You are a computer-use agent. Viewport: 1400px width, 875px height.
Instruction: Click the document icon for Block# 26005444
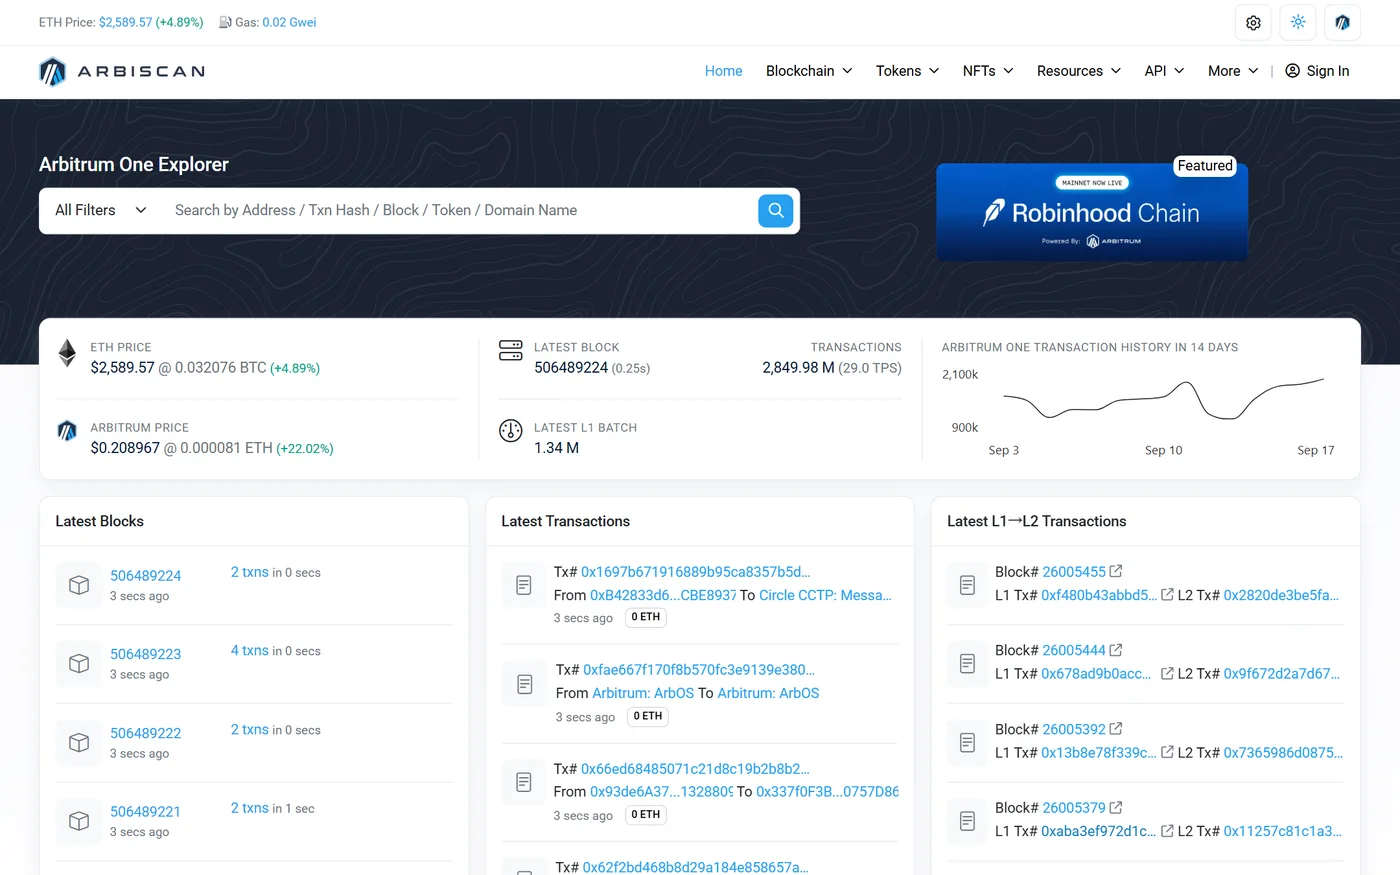tap(967, 664)
